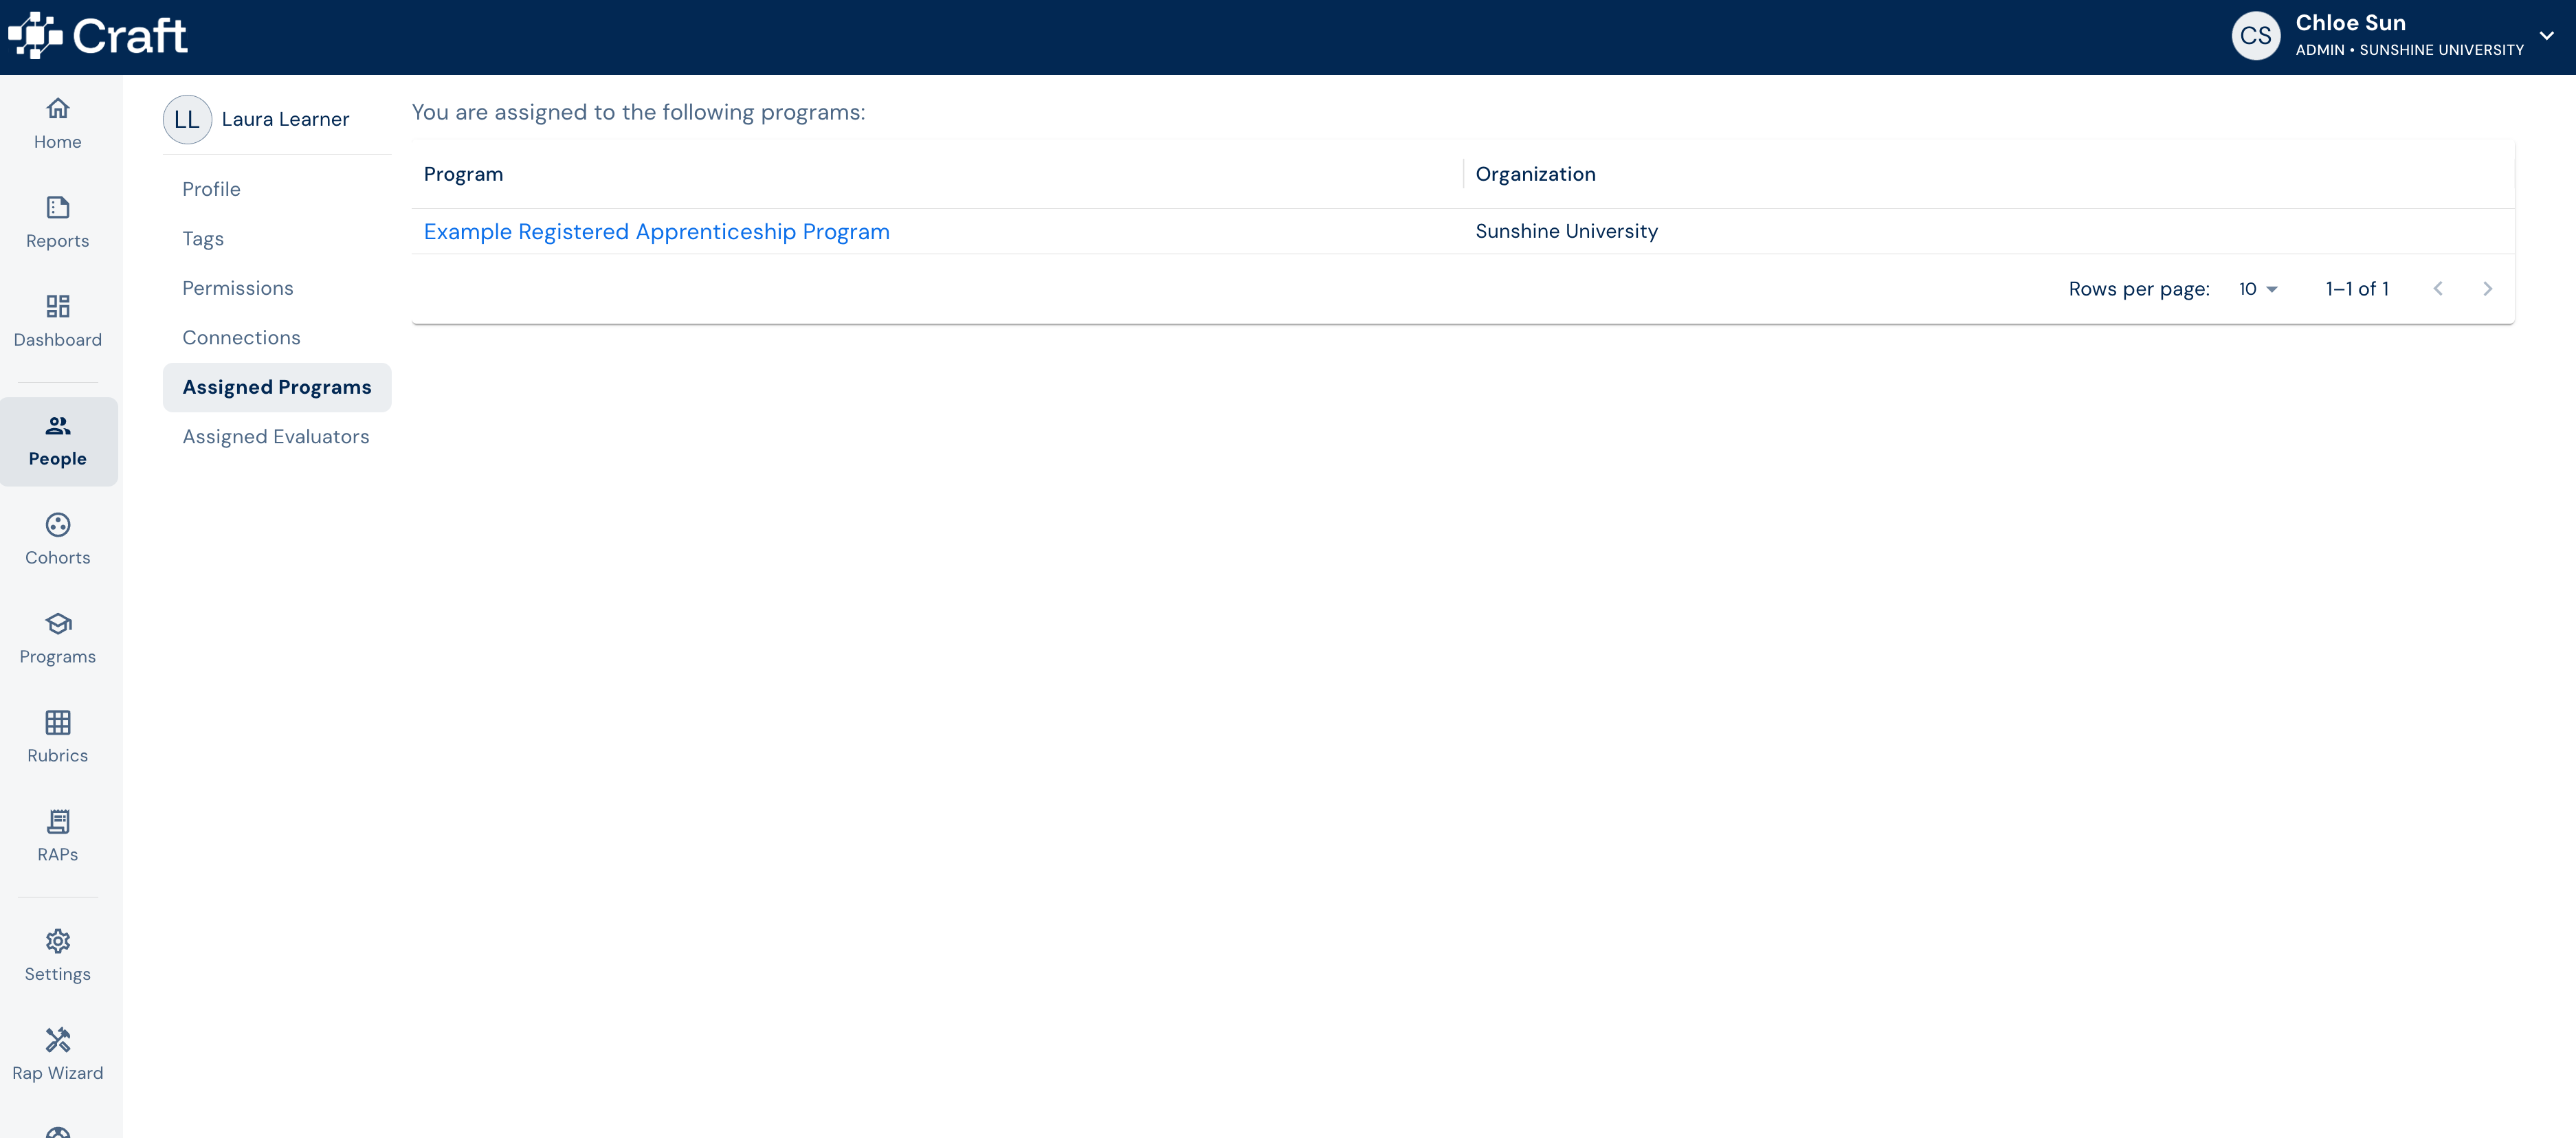Image resolution: width=2576 pixels, height=1138 pixels.
Task: Click the 1–1 of 1 pagination text
Action: point(2357,289)
